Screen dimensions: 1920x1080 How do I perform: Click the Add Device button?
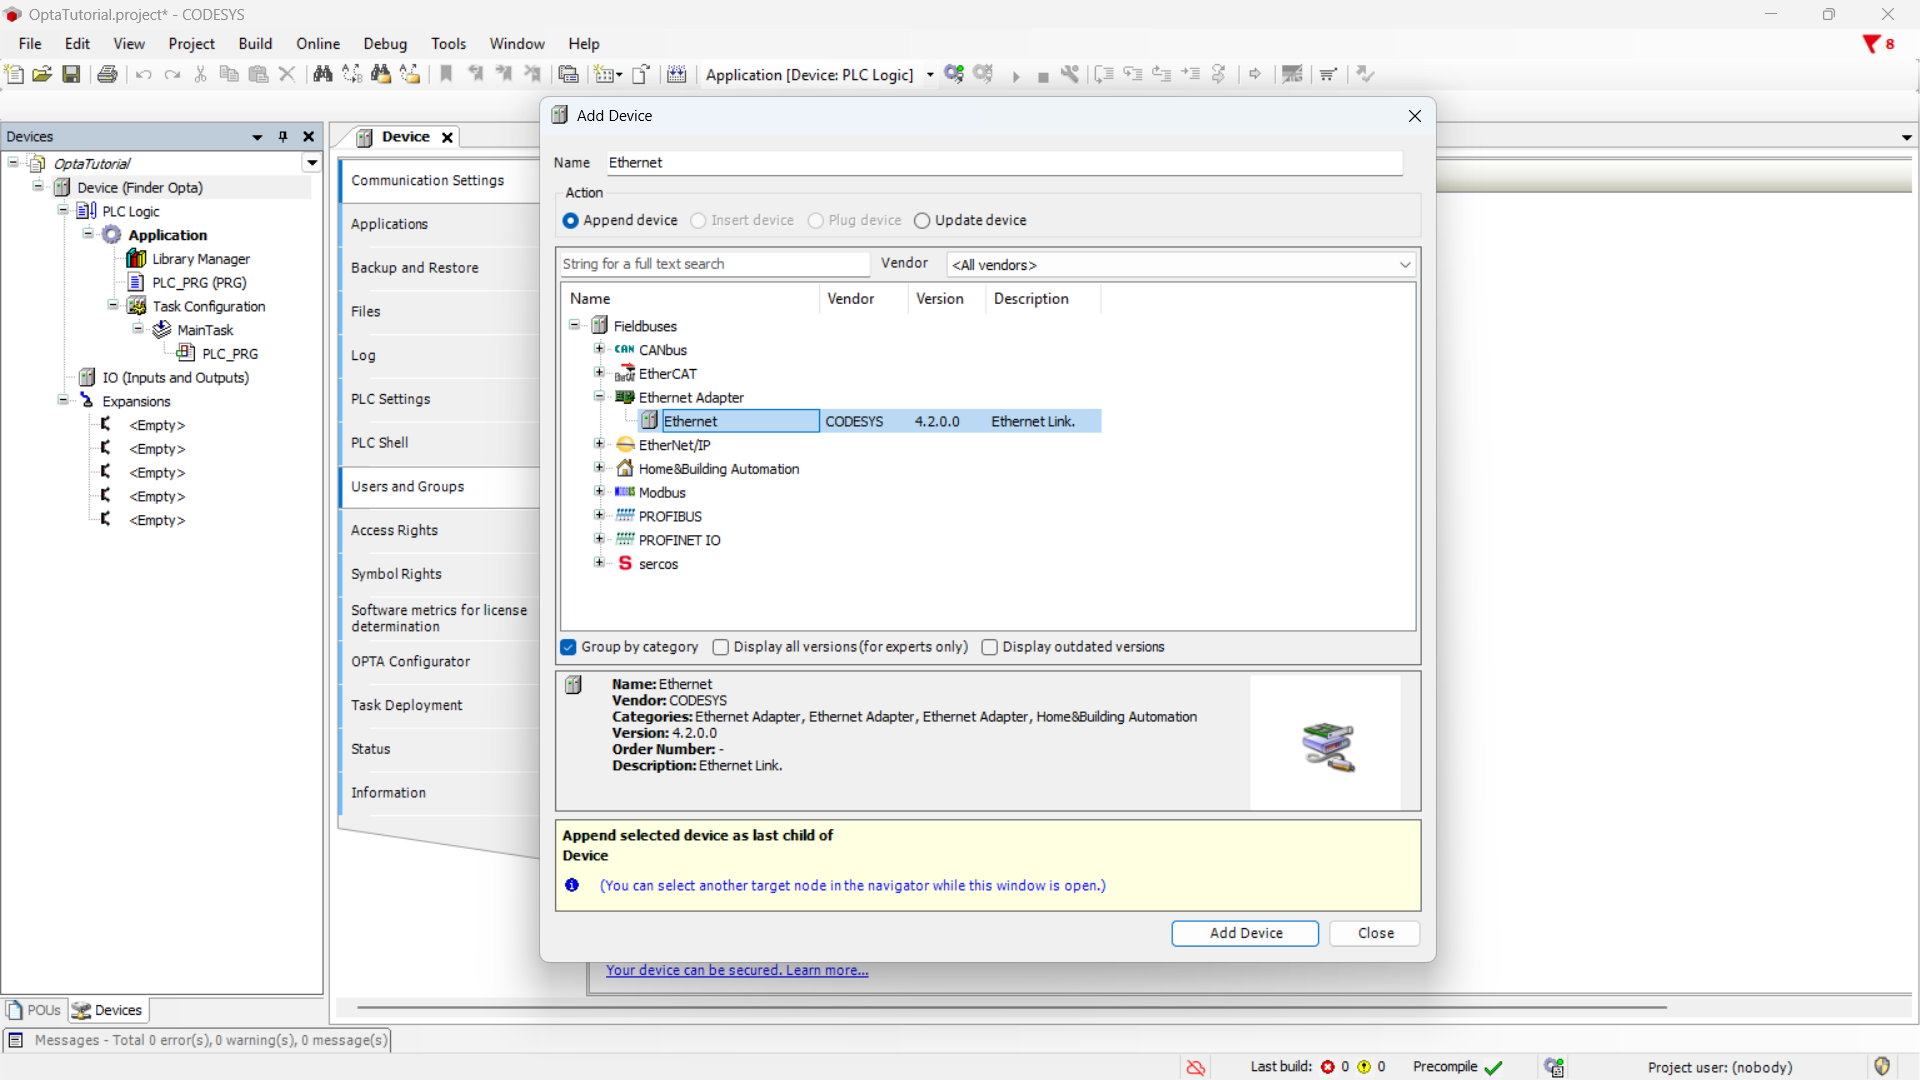(1244, 933)
